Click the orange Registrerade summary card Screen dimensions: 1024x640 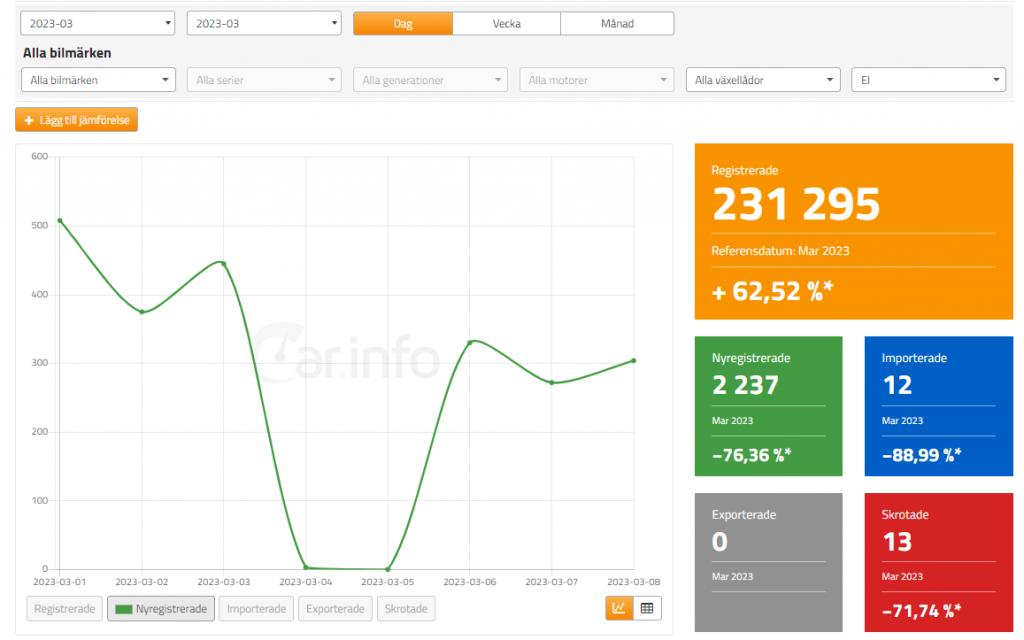[x=853, y=231]
